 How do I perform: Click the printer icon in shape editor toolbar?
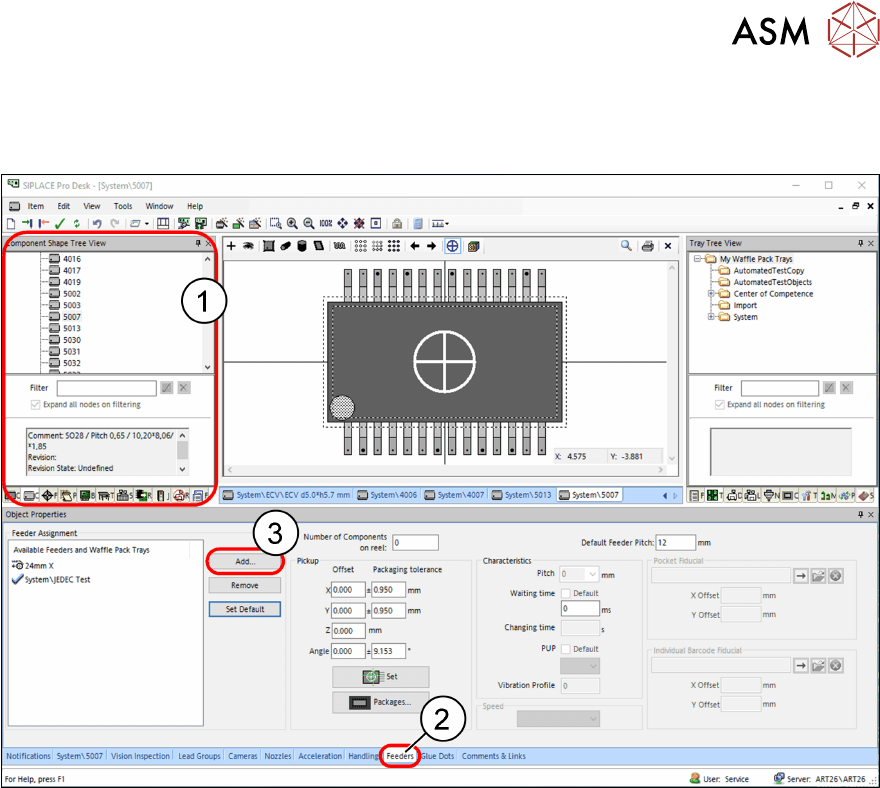tap(648, 246)
